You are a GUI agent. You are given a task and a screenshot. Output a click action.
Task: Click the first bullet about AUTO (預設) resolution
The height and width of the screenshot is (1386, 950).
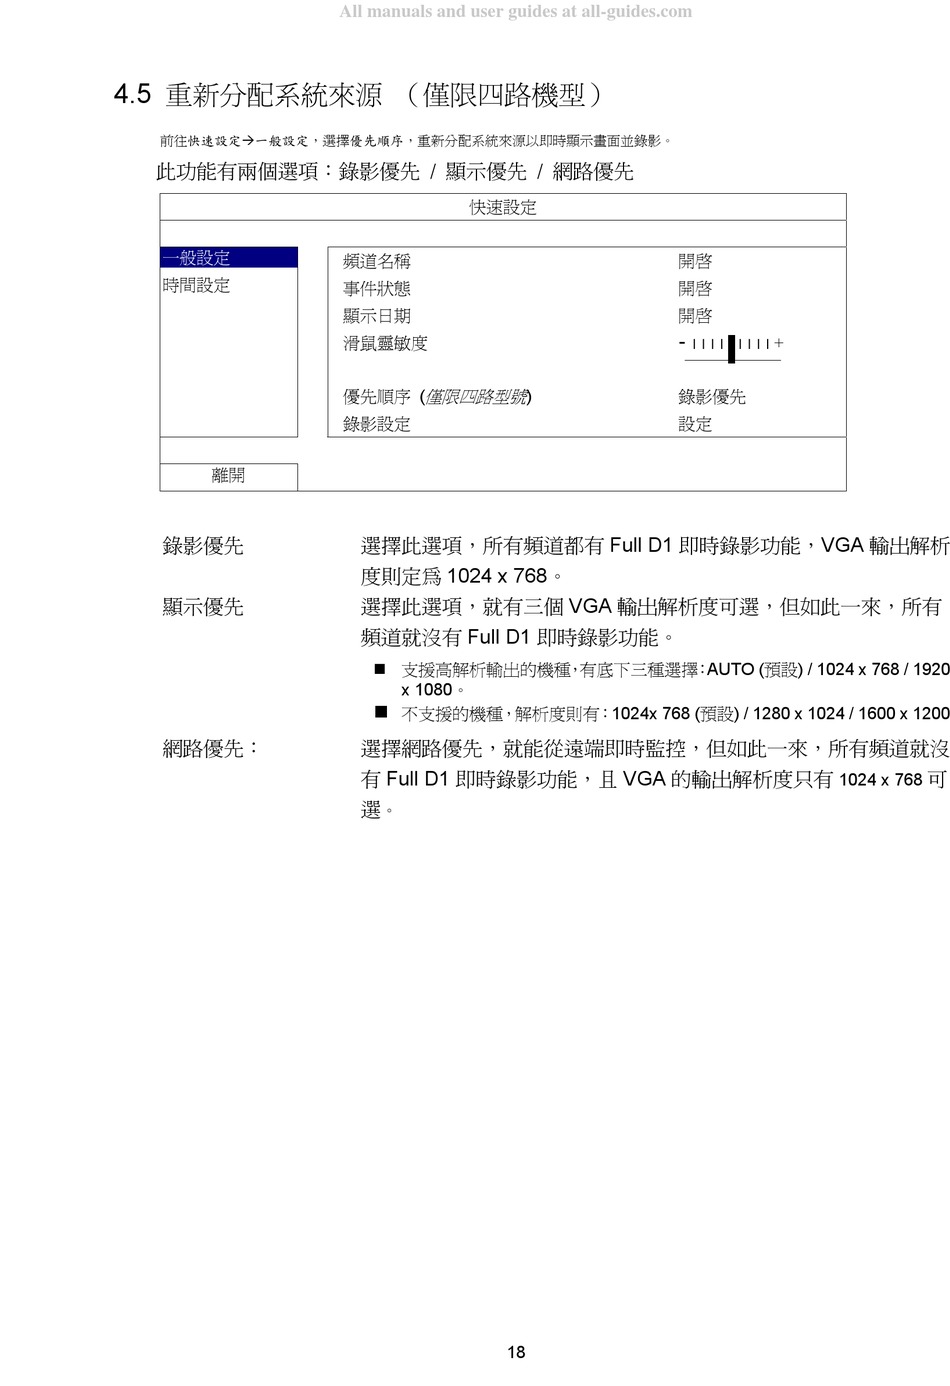(662, 679)
